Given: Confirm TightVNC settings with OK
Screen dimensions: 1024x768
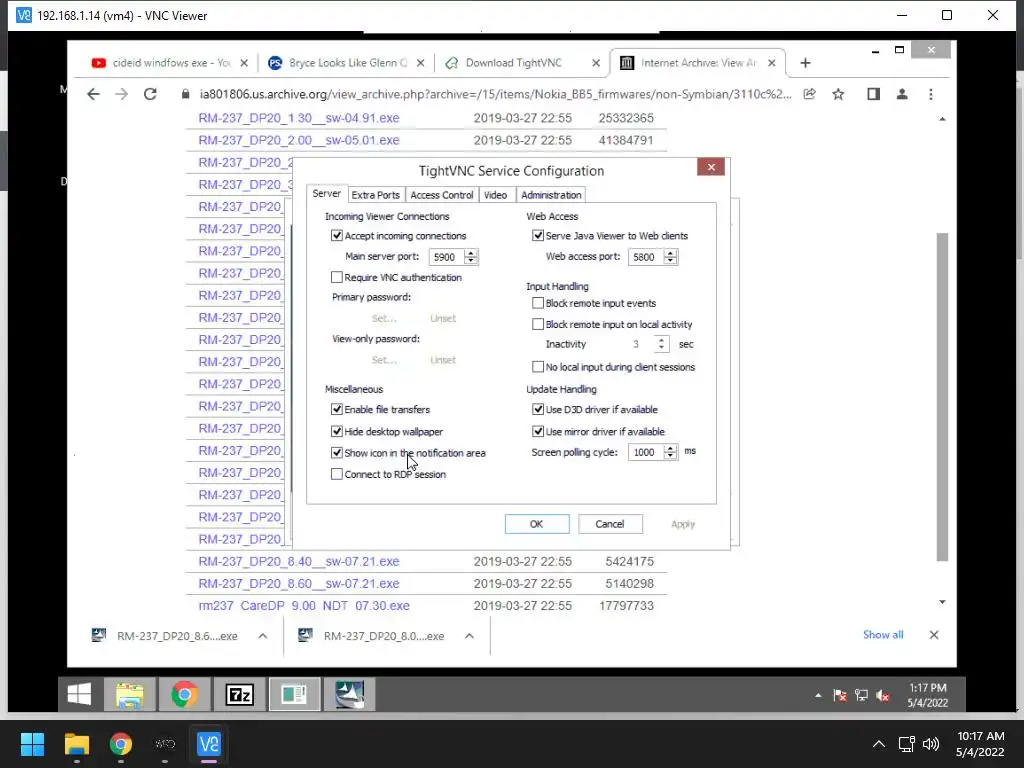Looking at the screenshot, I should coord(537,524).
